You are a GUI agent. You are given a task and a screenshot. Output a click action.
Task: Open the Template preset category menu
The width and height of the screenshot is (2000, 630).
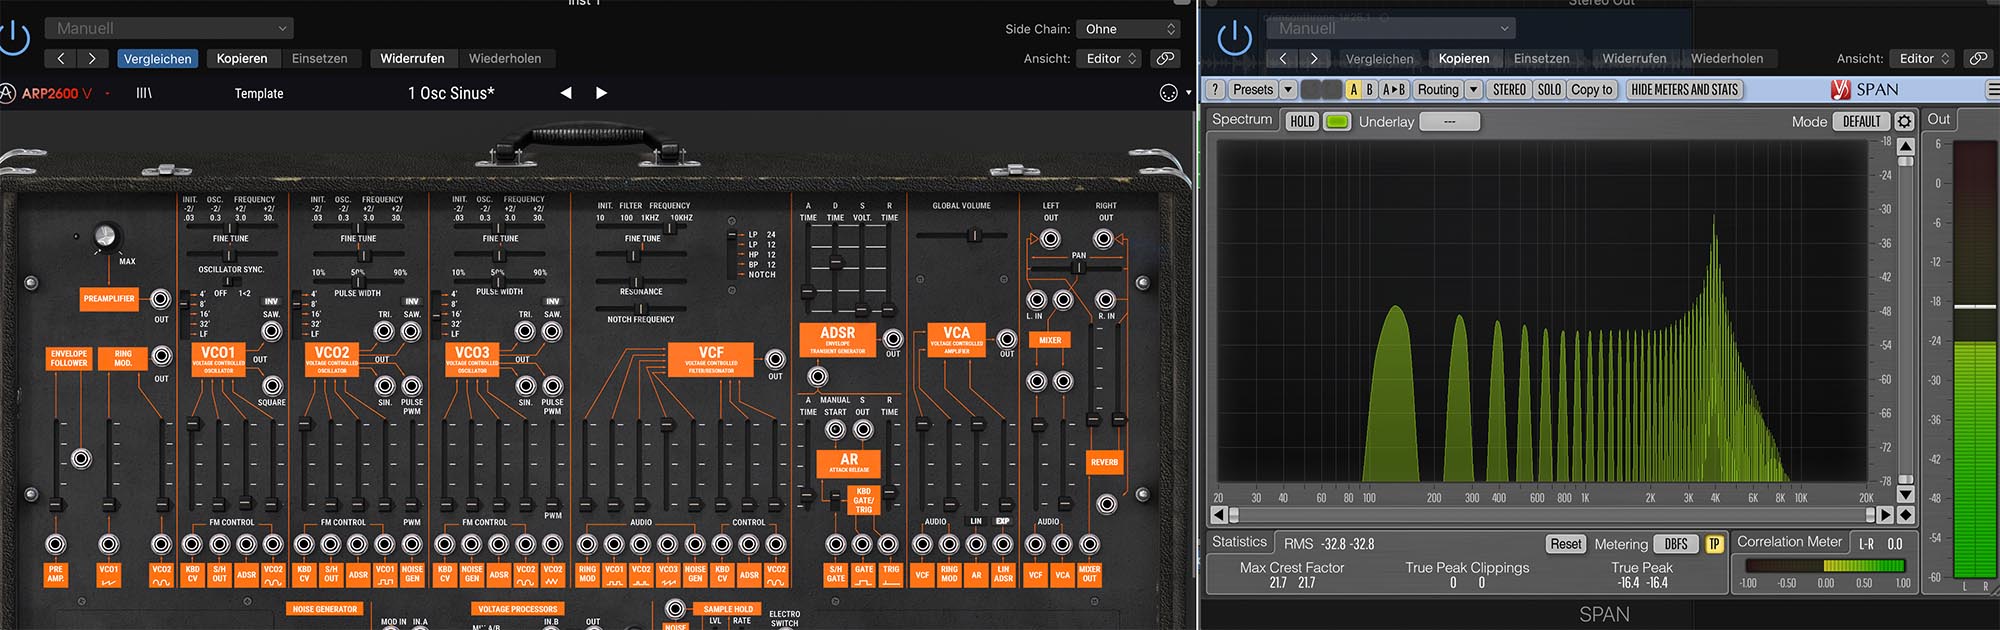pos(259,93)
